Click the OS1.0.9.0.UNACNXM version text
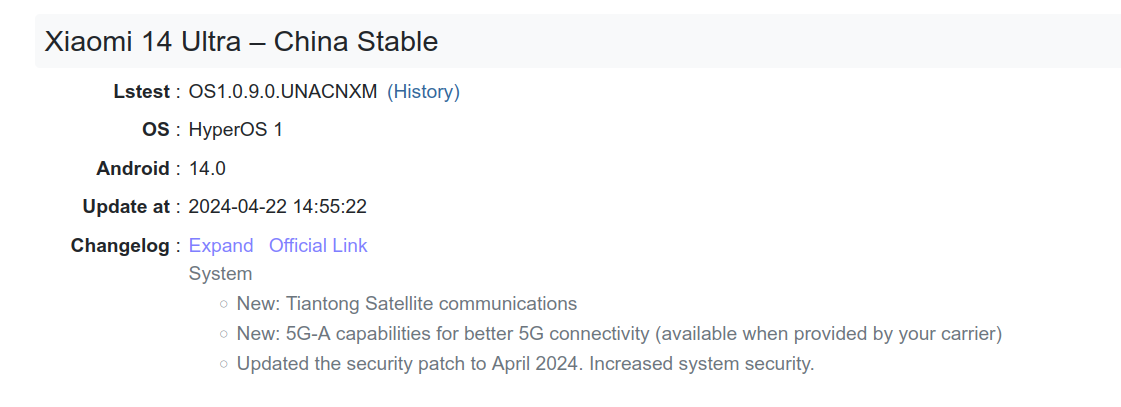The height and width of the screenshot is (407, 1121). (x=283, y=92)
